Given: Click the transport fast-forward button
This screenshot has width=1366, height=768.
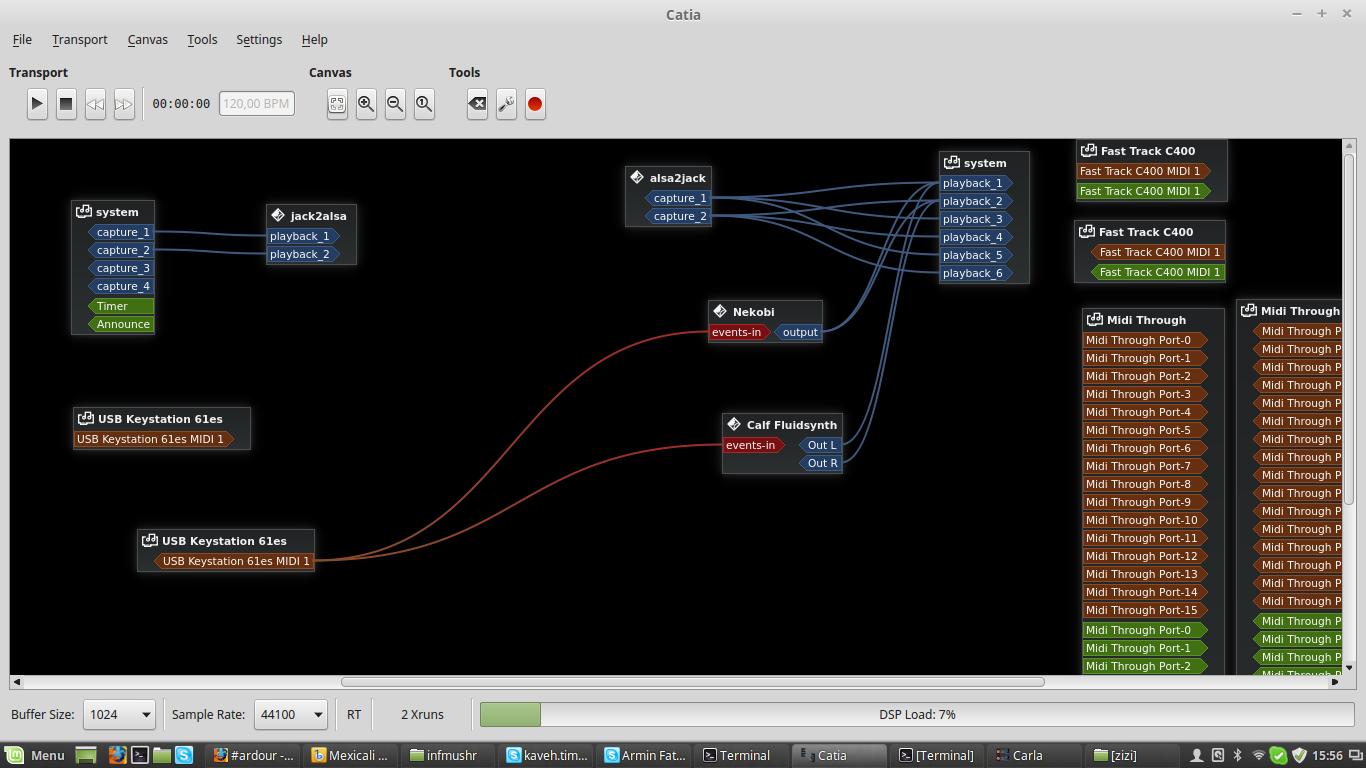Looking at the screenshot, I should click(x=124, y=103).
